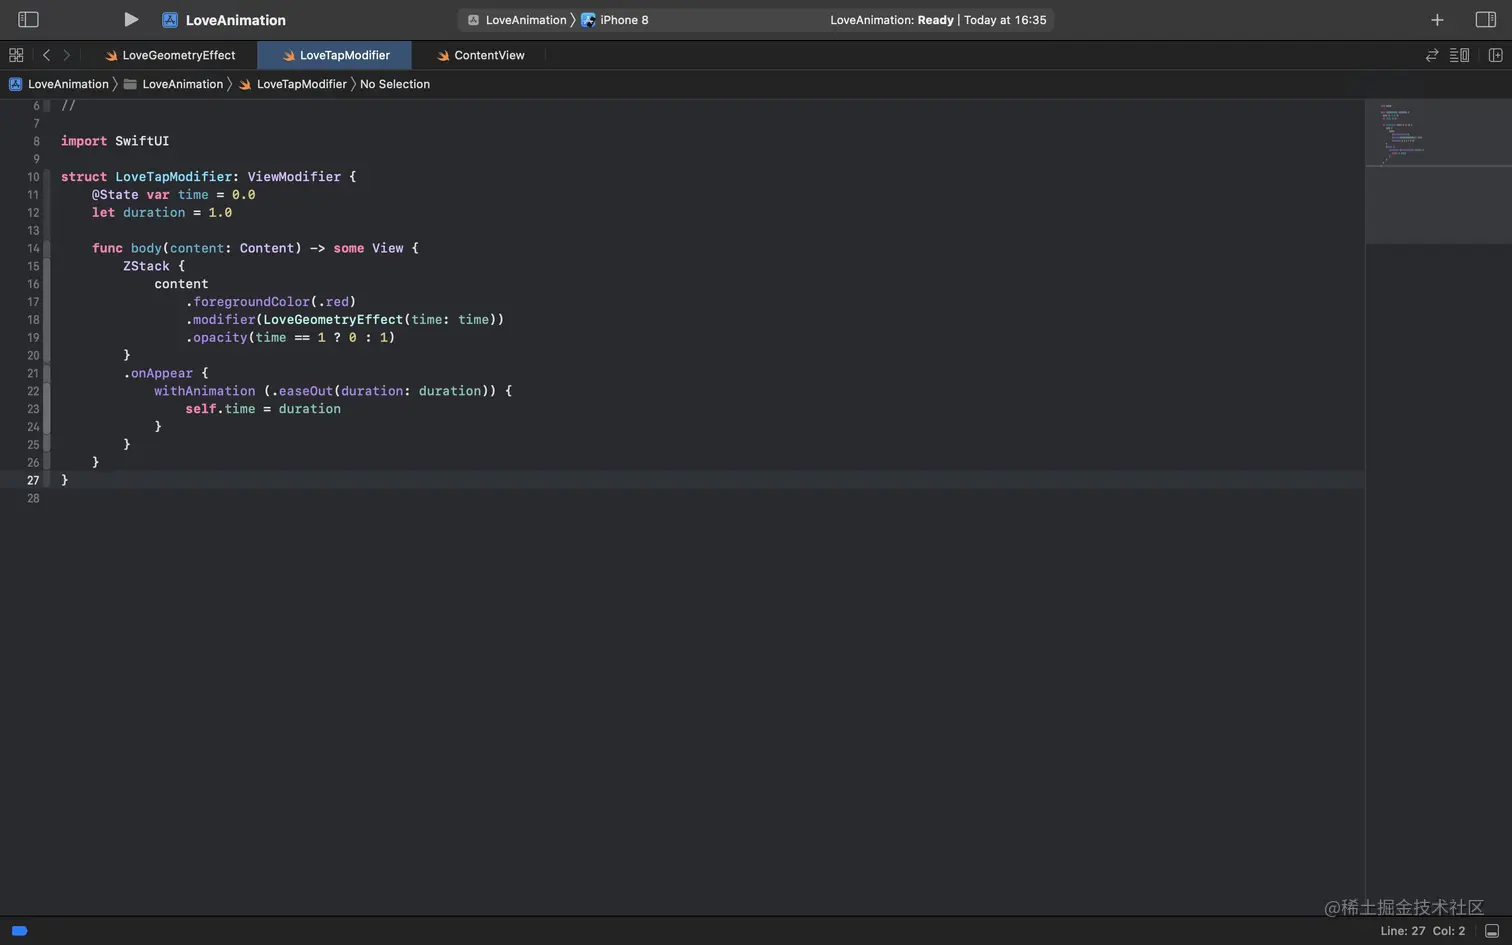The image size is (1512, 945).
Task: Click the '@State var time = 0.0' line
Action: (173, 195)
